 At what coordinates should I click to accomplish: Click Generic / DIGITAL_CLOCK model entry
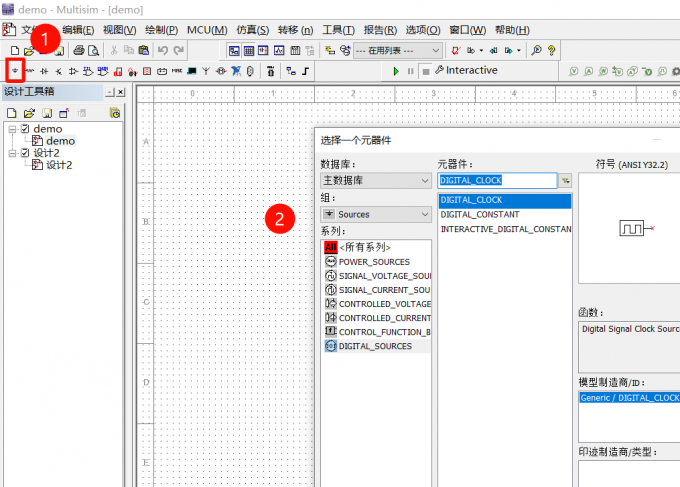click(629, 398)
